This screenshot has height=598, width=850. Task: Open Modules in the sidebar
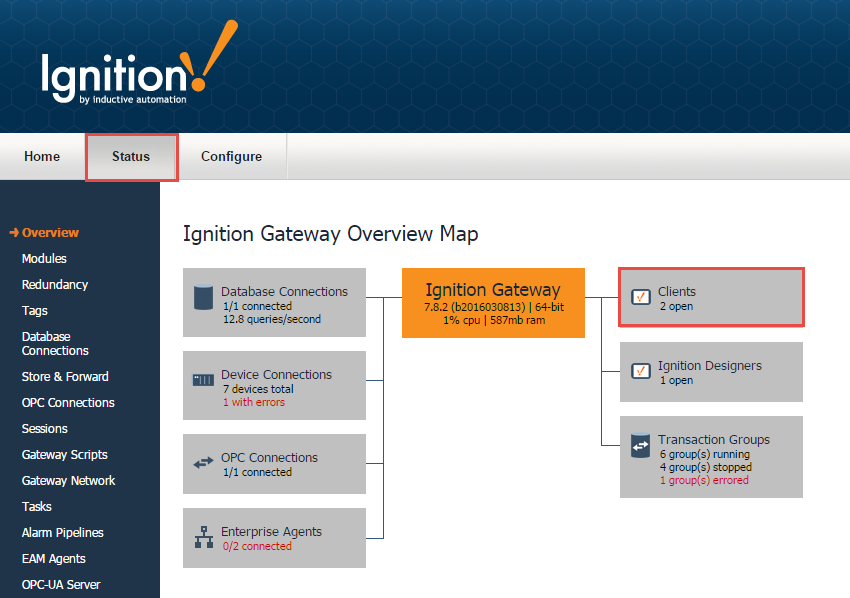click(x=44, y=259)
